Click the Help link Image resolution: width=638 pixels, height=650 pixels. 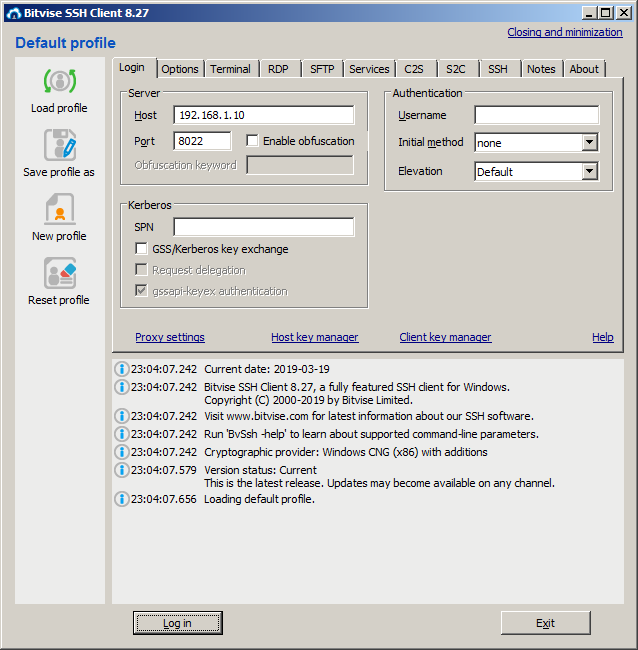coord(603,337)
